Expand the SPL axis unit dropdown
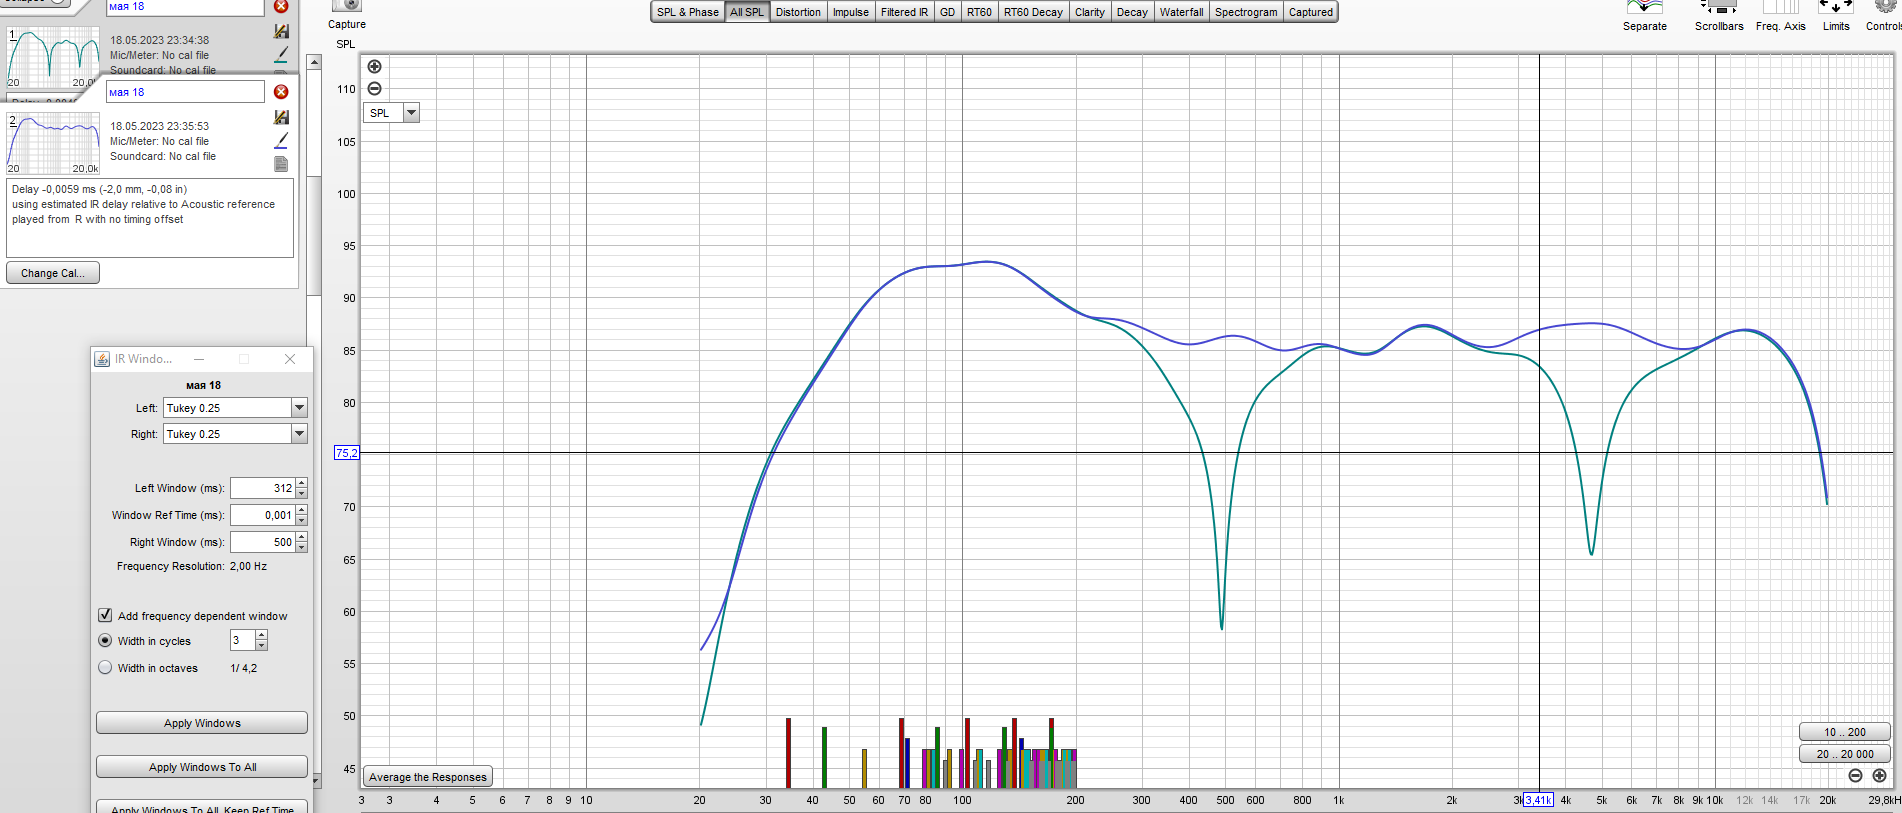1902x813 pixels. tap(411, 113)
